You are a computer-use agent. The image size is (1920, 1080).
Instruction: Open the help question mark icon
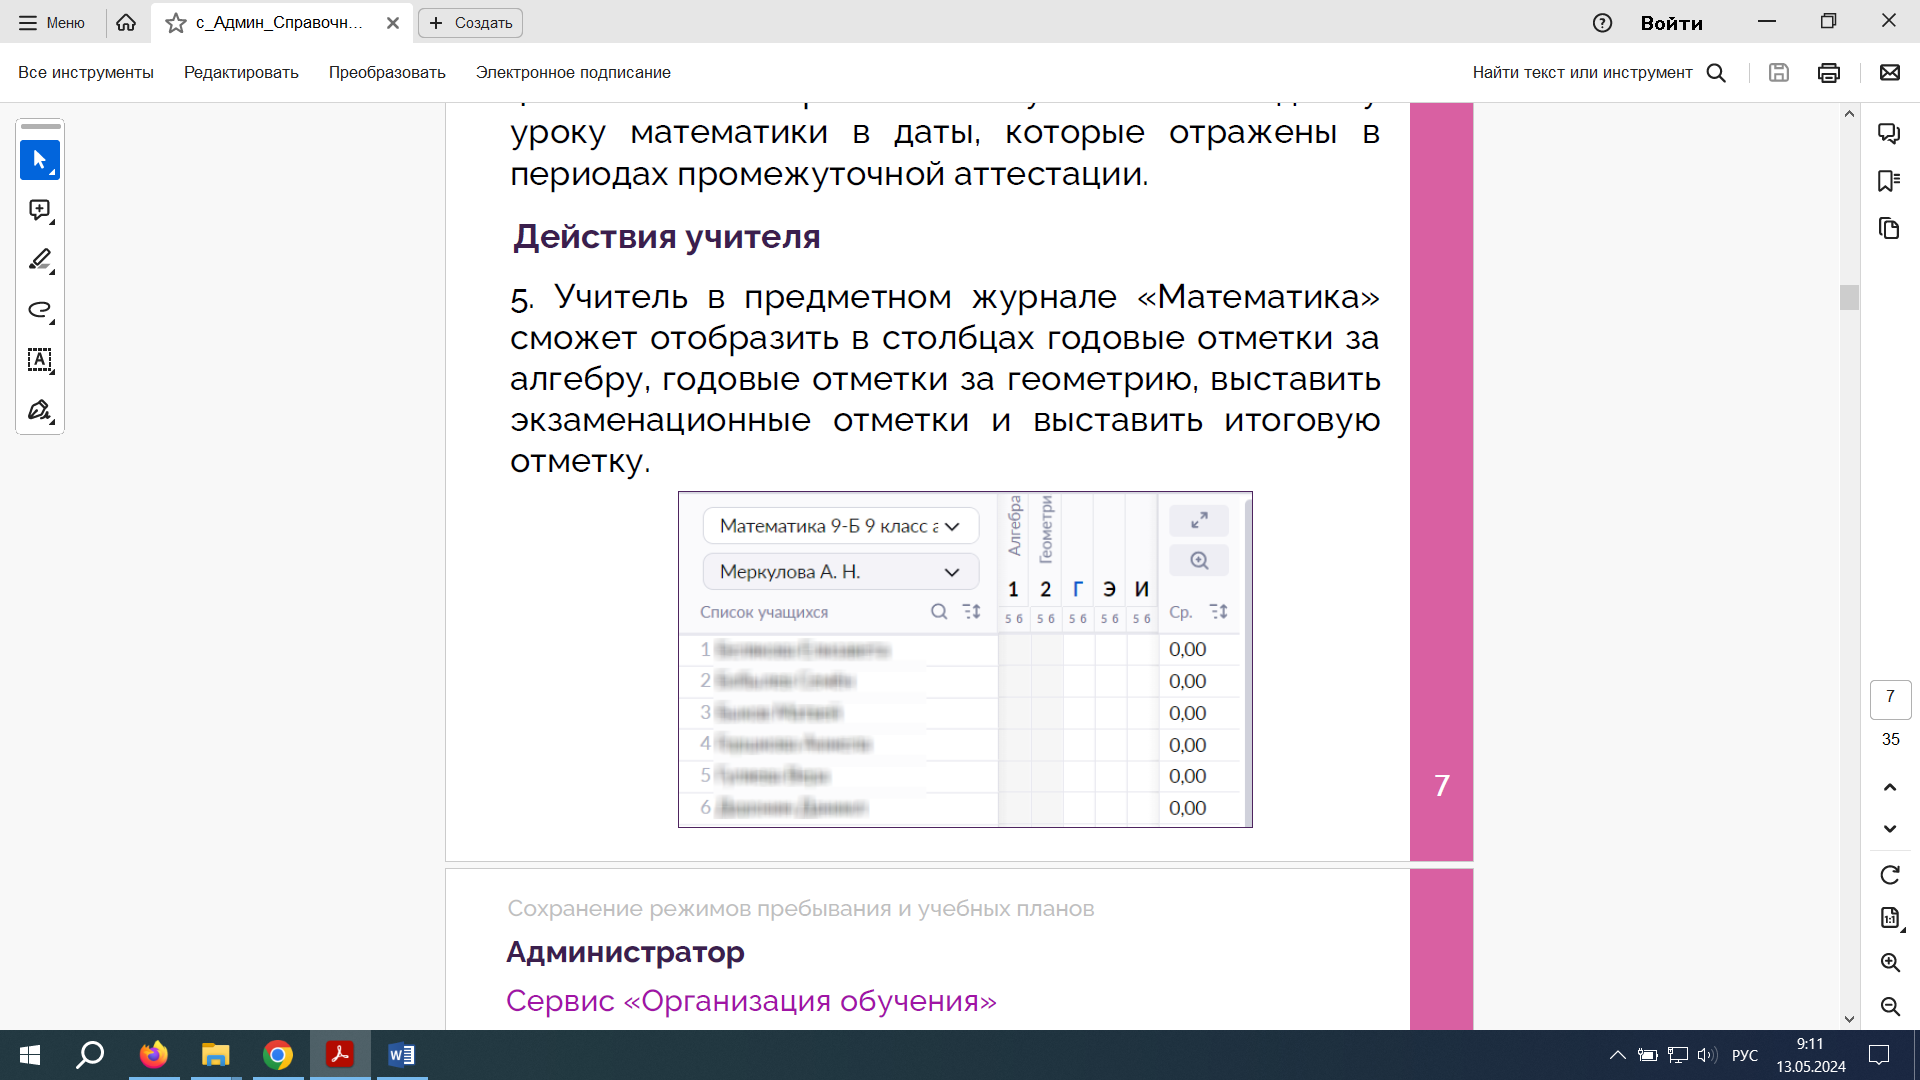[x=1602, y=22]
